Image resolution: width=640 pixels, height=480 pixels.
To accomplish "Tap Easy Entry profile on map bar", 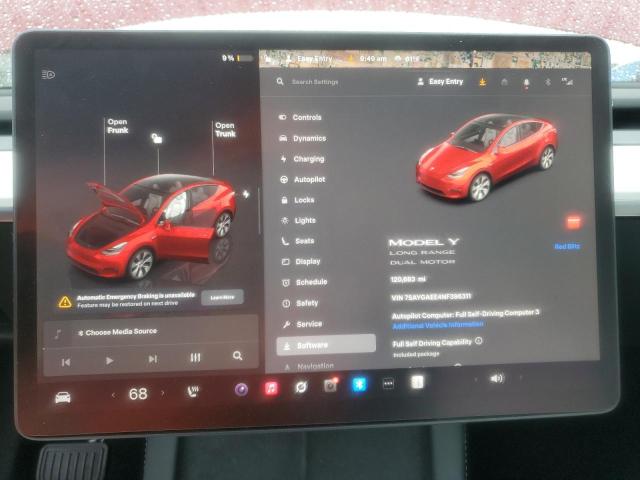I will pyautogui.click(x=310, y=59).
